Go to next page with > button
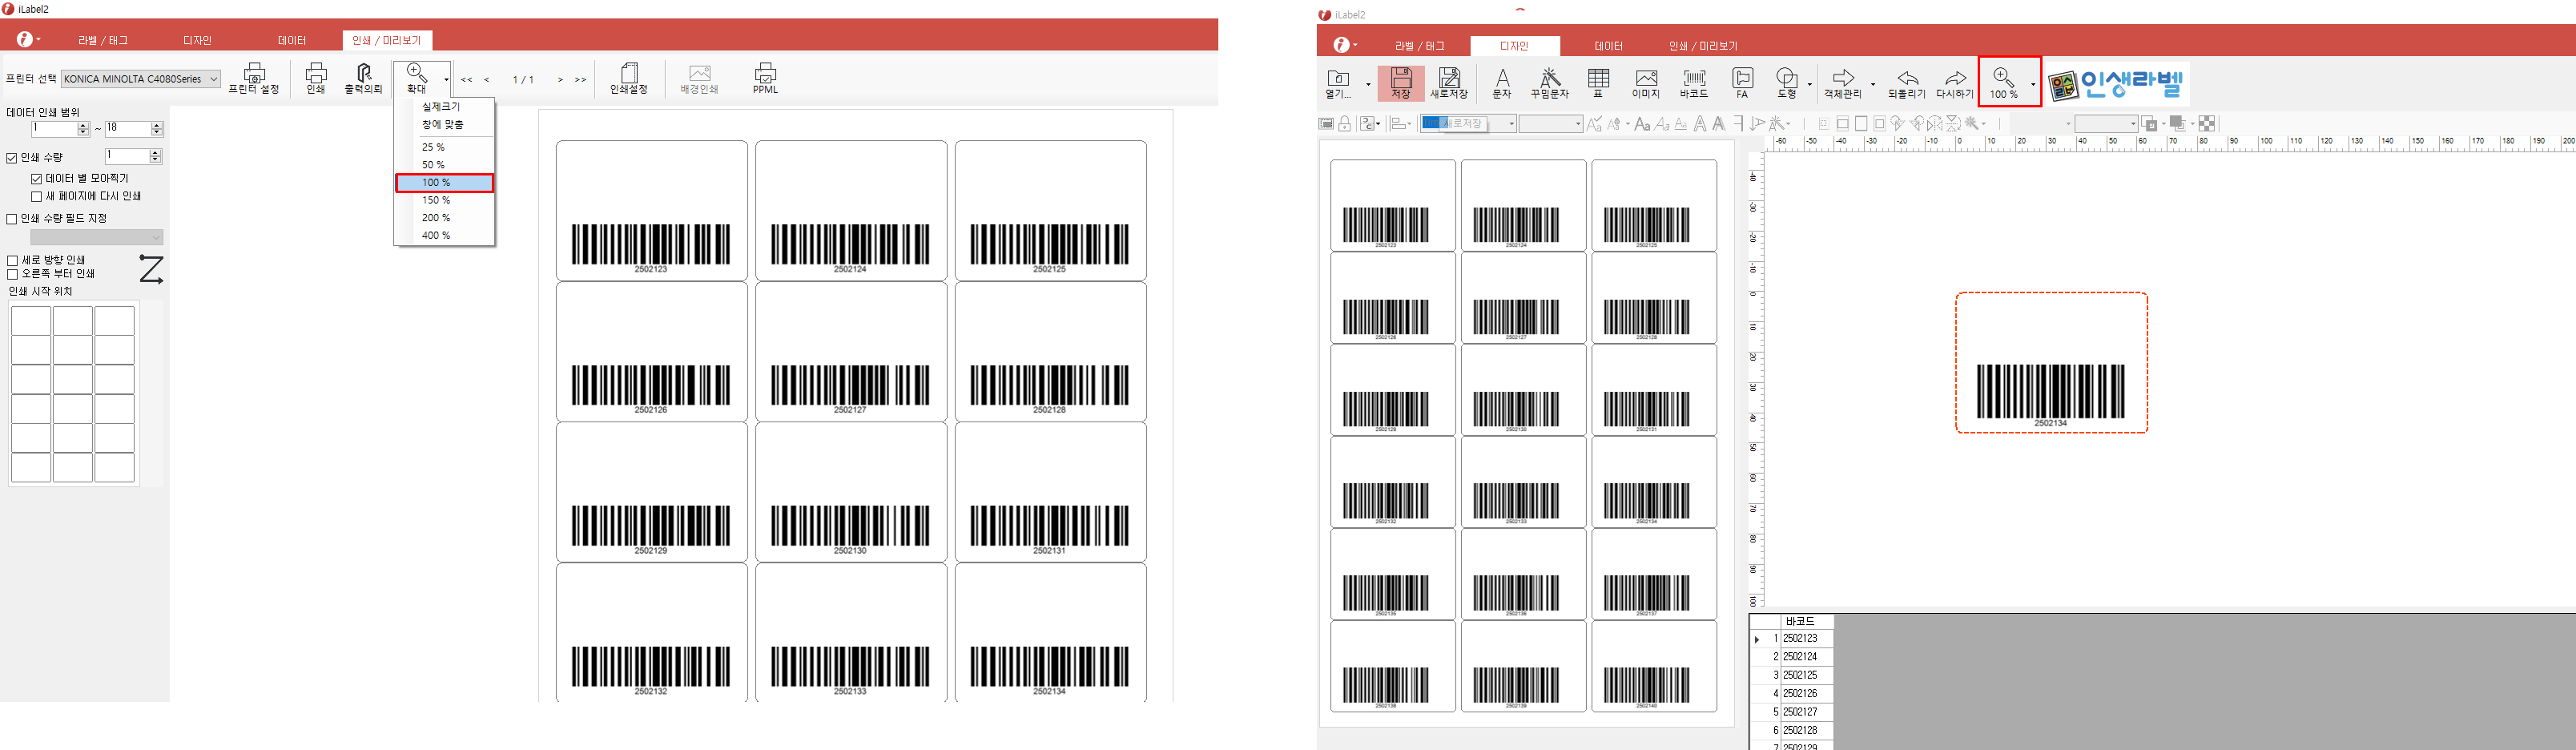This screenshot has height=750, width=2576. [x=560, y=80]
